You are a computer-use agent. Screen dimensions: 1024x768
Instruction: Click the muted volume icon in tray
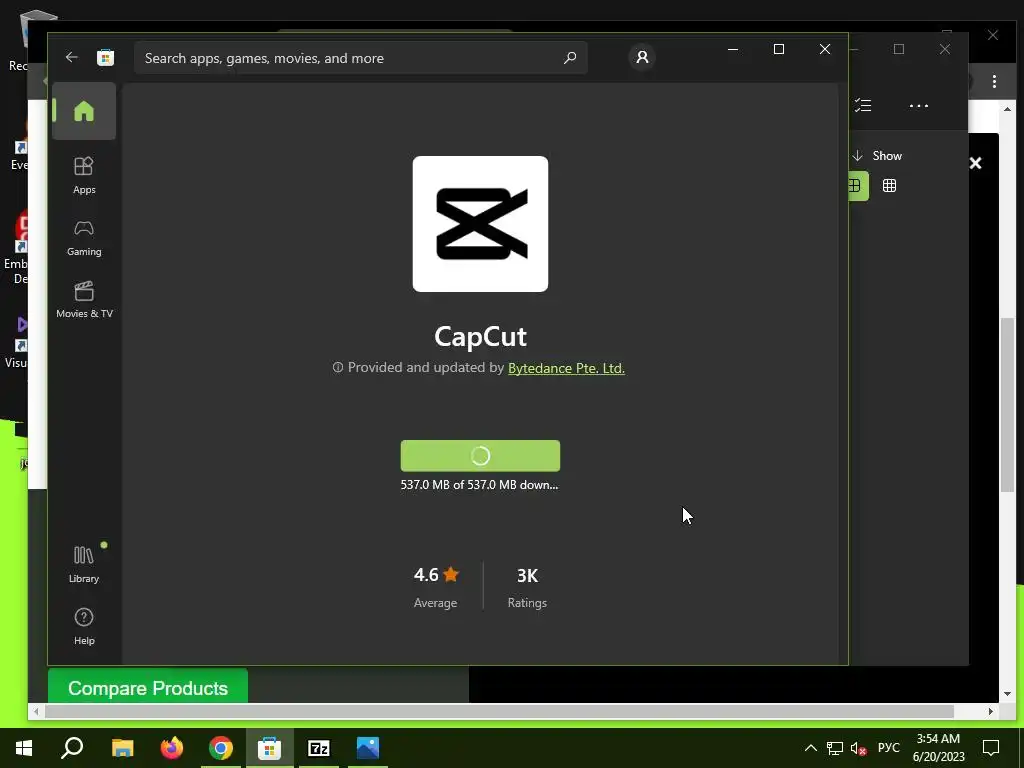tap(859, 748)
